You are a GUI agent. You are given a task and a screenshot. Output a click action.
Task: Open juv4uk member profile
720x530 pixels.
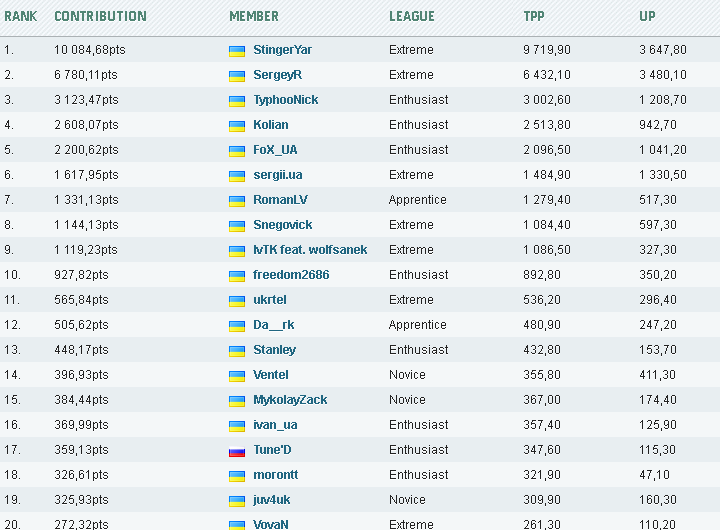pyautogui.click(x=271, y=500)
